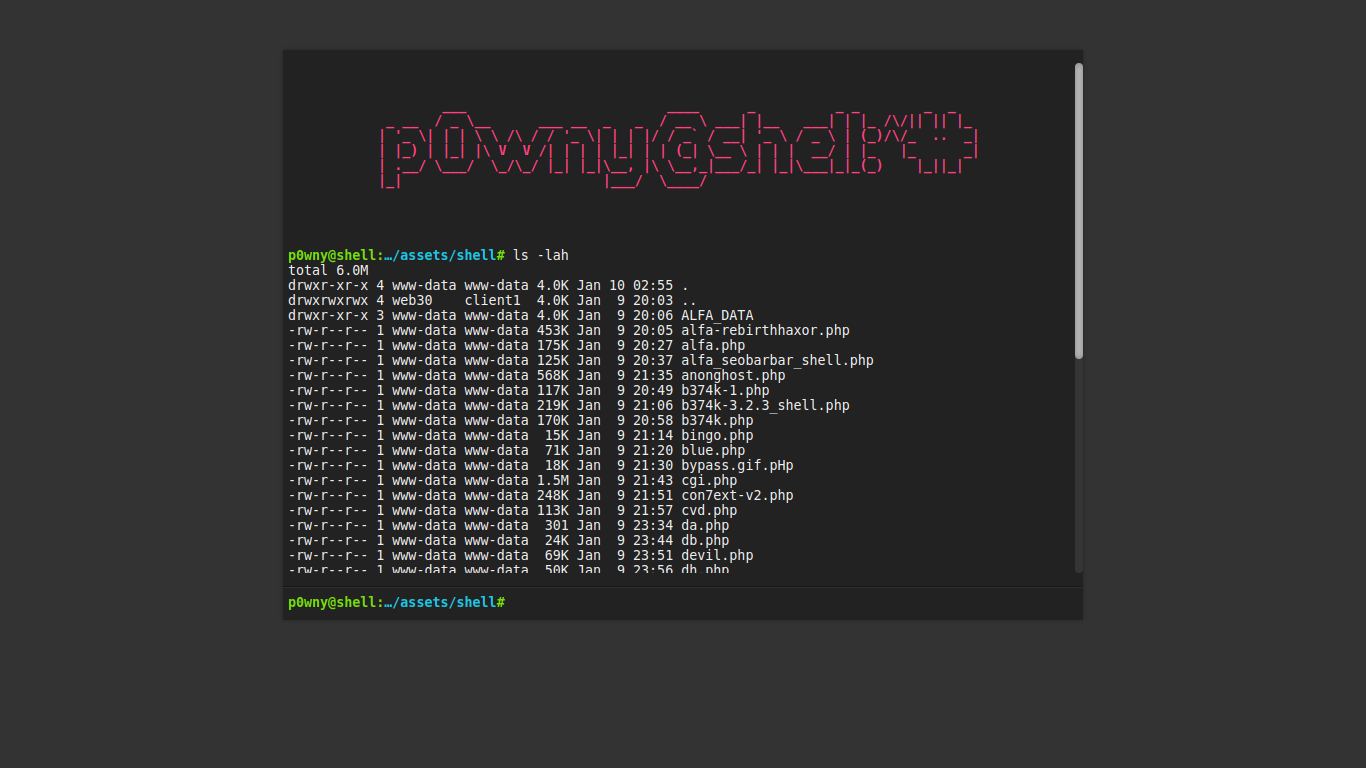
Task: Select the cvd.php file name
Action: pyautogui.click(x=709, y=510)
